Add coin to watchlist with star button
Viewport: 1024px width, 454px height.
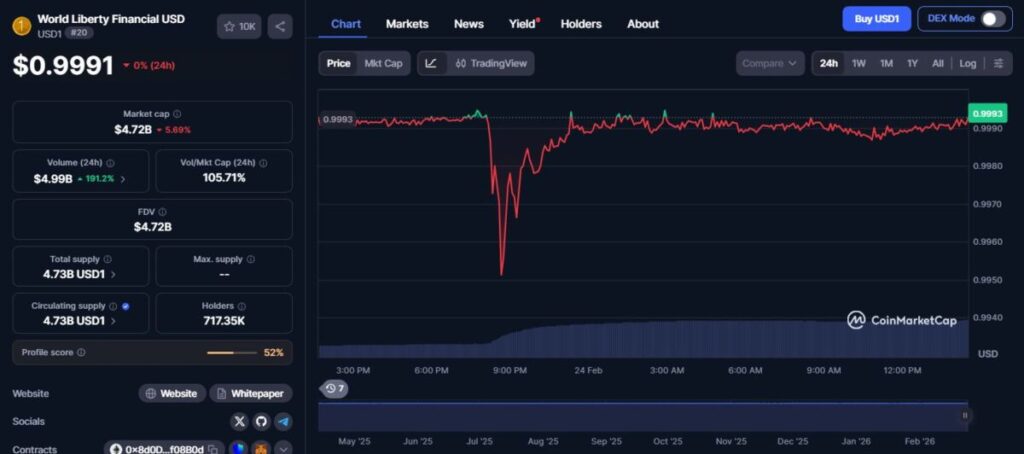coord(239,27)
